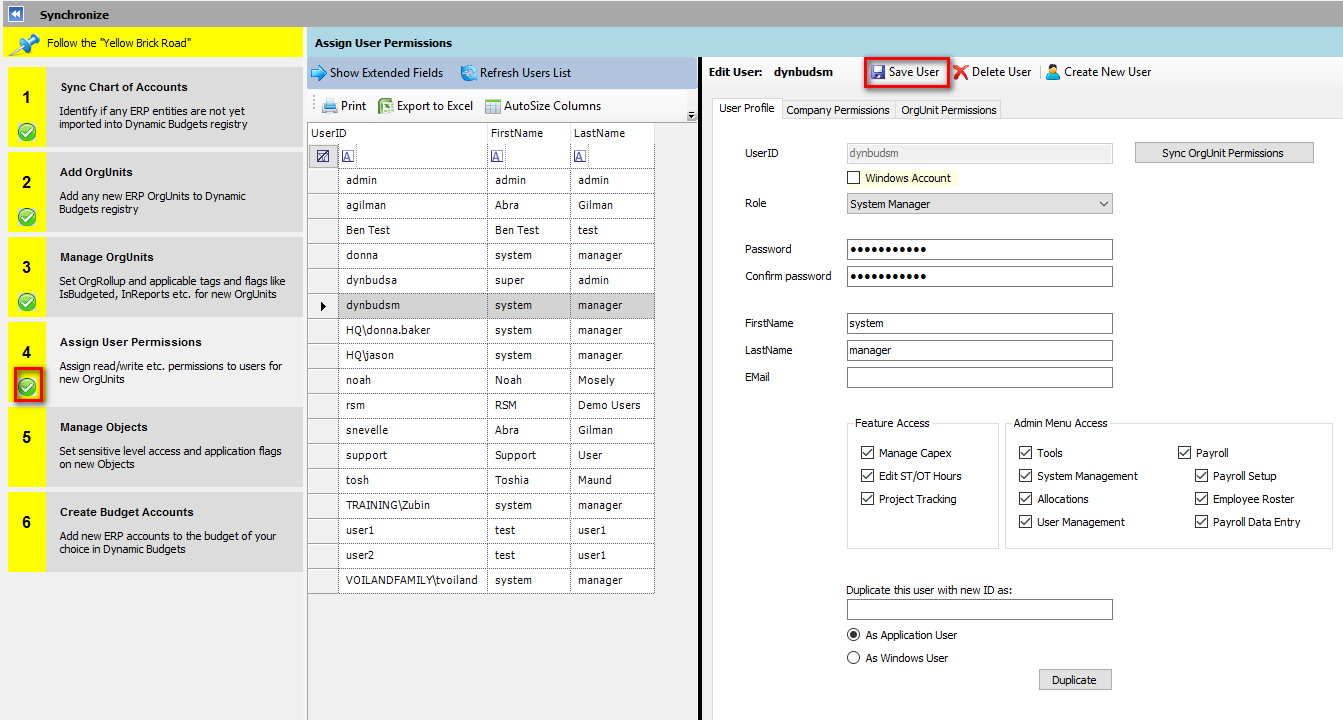
Task: Click the Sync OrgUnit Permissions button
Action: coord(1222,153)
